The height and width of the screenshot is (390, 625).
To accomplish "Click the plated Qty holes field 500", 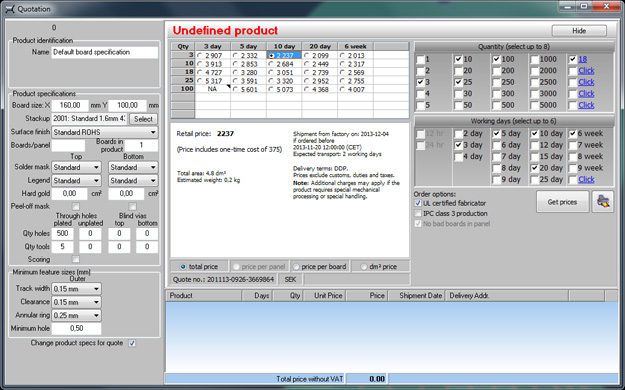I will 62,233.
